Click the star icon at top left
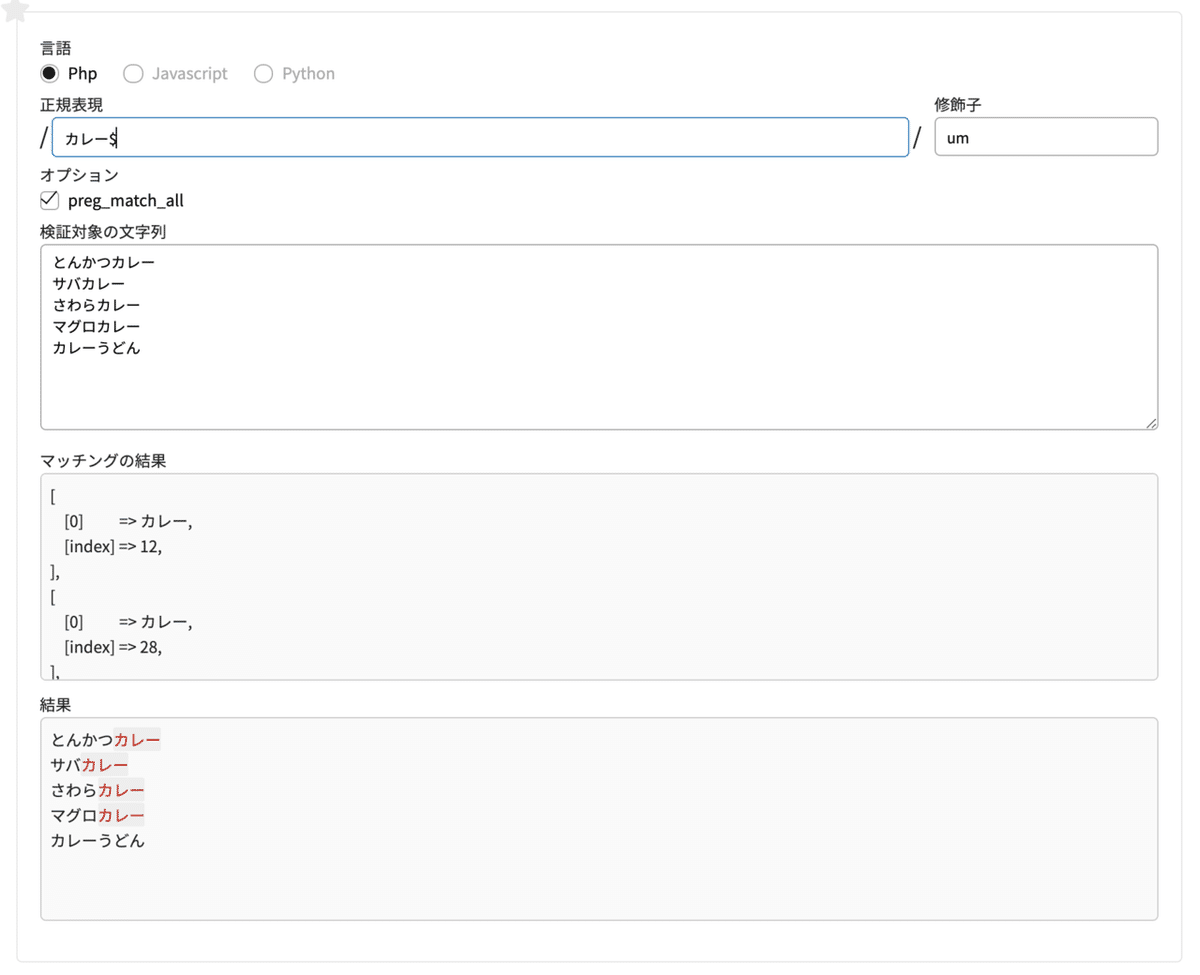 click(17, 10)
